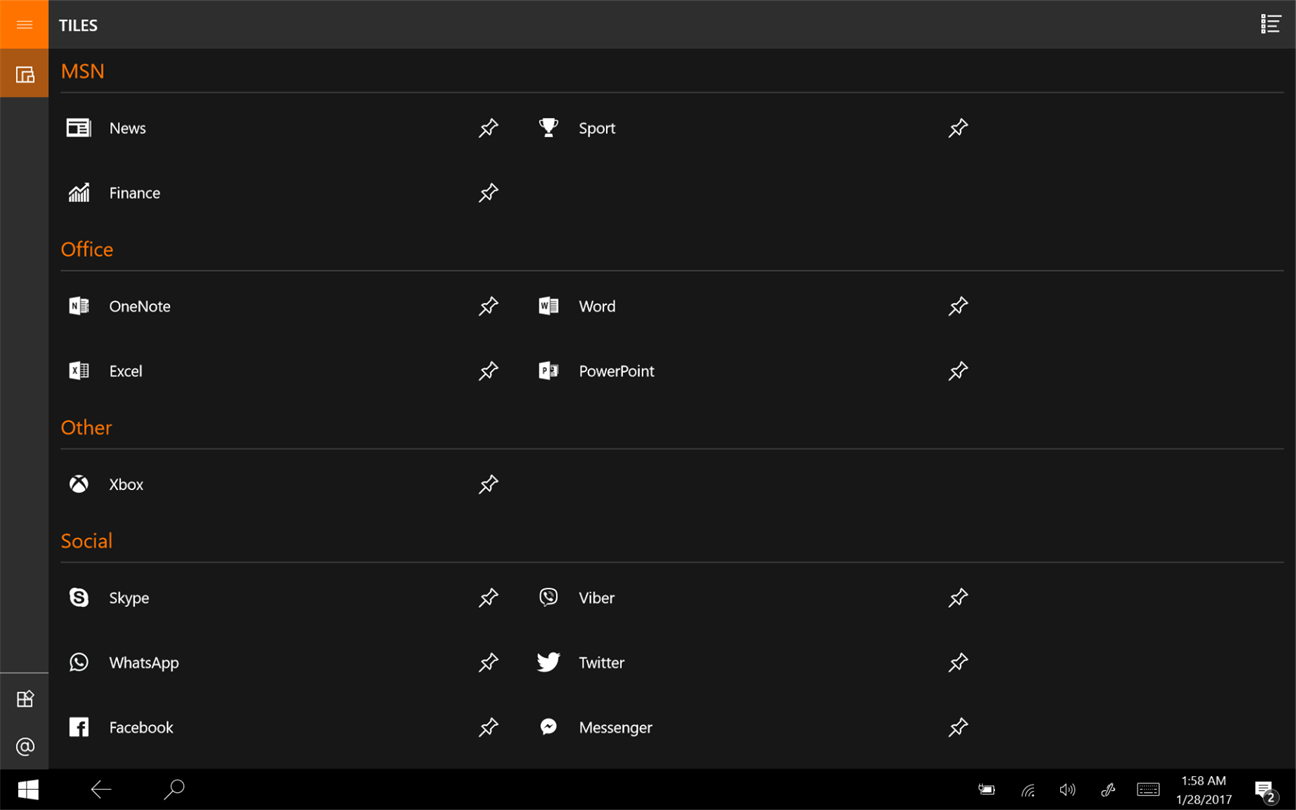Select the PowerPoint entry
This screenshot has height=810, width=1296.
pyautogui.click(x=616, y=371)
